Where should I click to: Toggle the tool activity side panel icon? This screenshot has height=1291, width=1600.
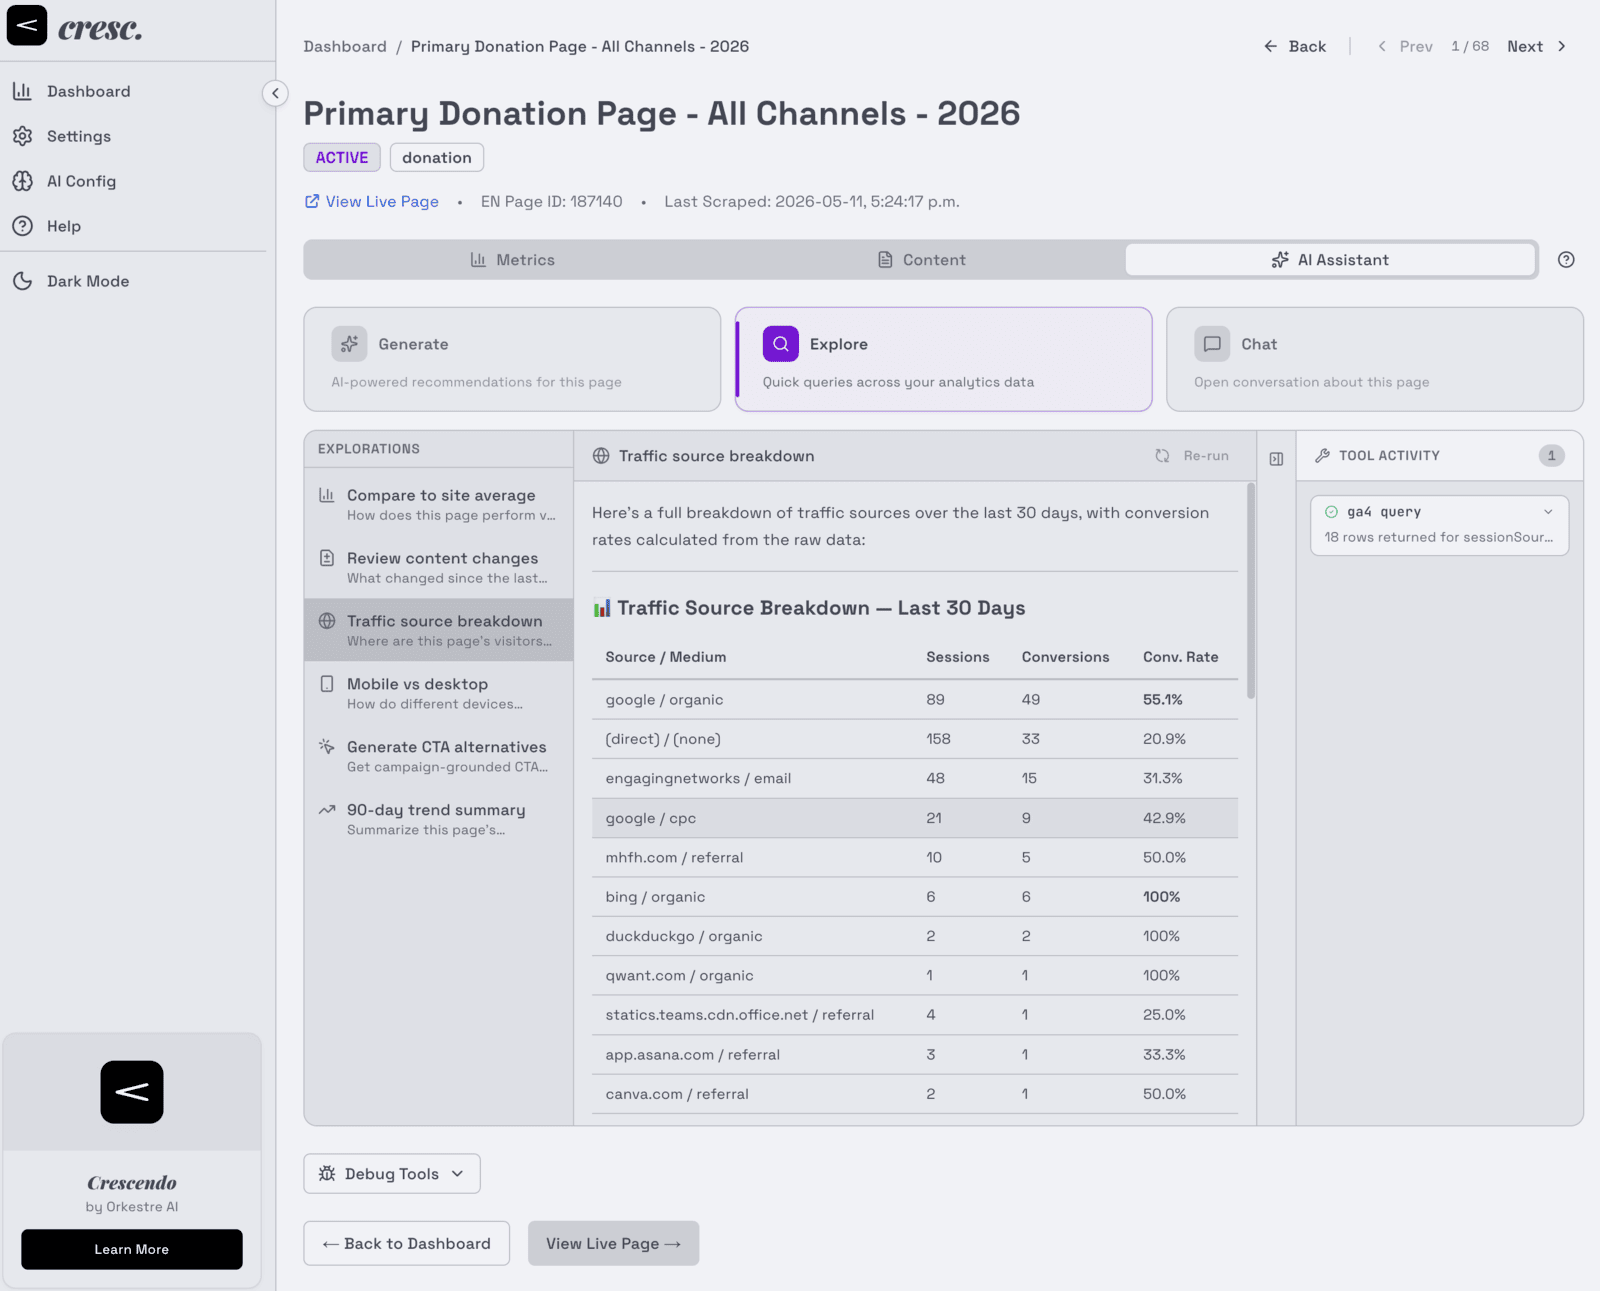(1276, 459)
